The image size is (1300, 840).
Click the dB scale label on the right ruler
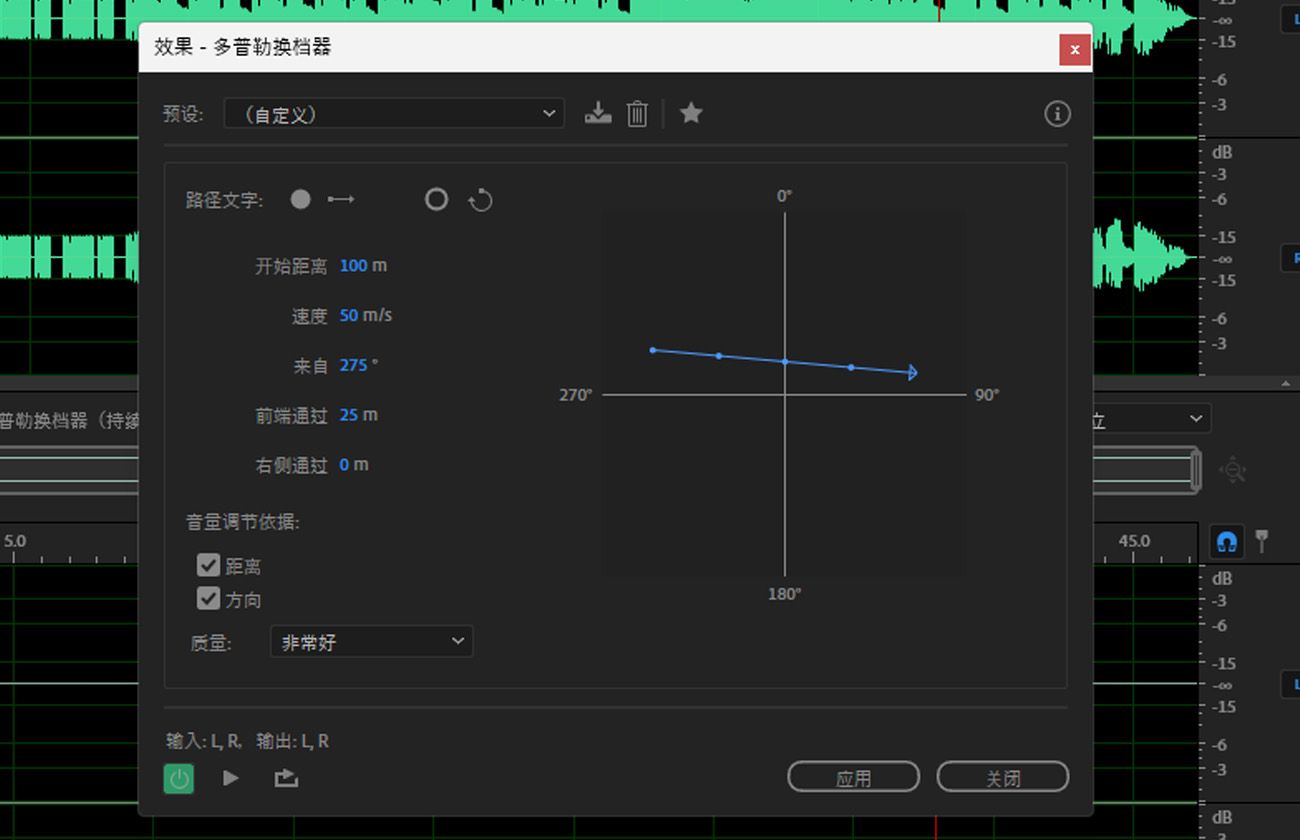[1221, 152]
